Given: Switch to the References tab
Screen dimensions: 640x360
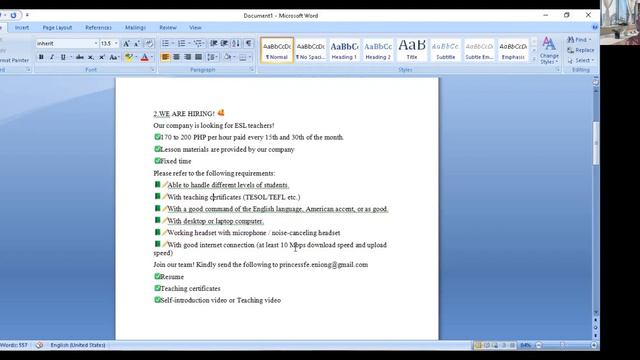Looking at the screenshot, I should click(98, 28).
